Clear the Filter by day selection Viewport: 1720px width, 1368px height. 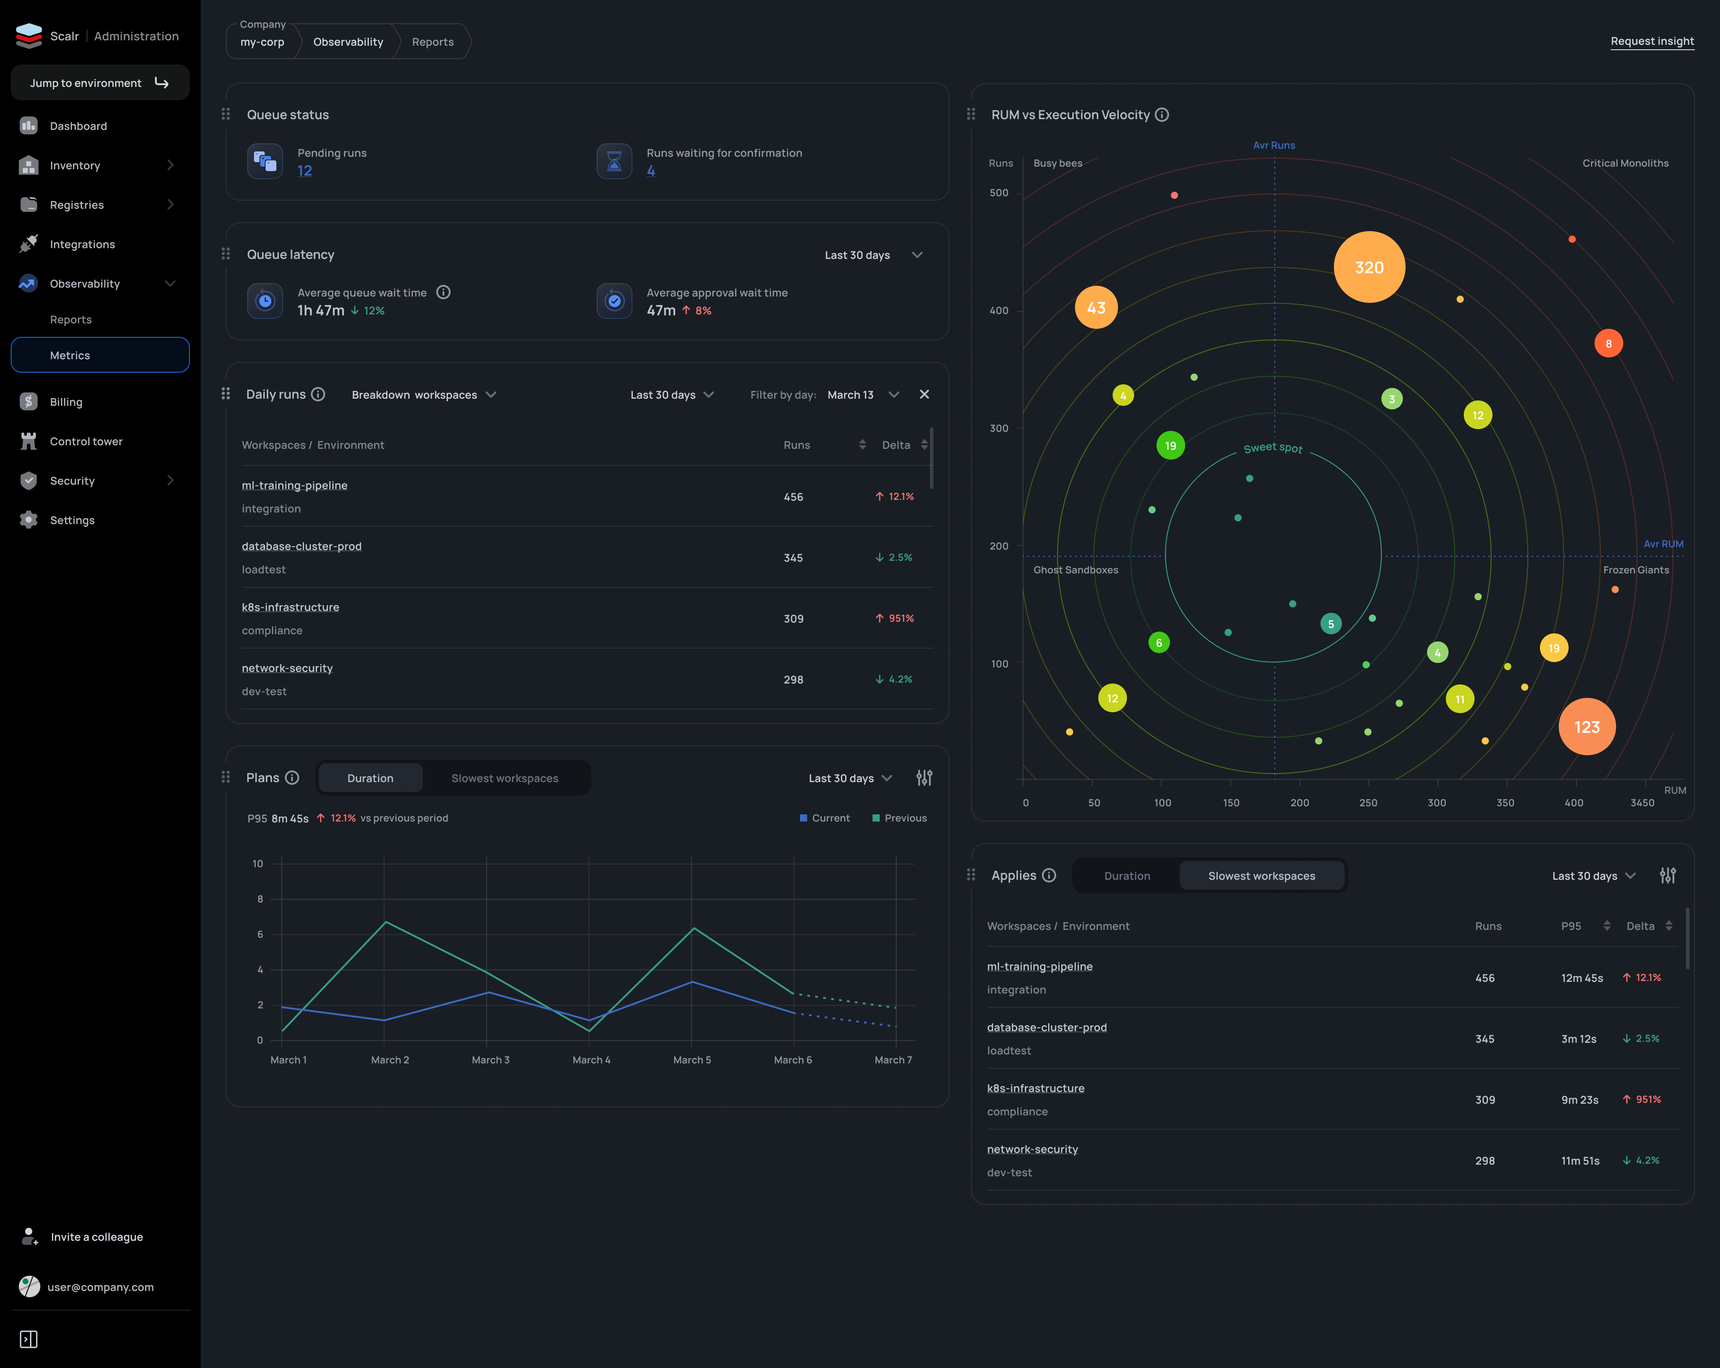pos(924,394)
